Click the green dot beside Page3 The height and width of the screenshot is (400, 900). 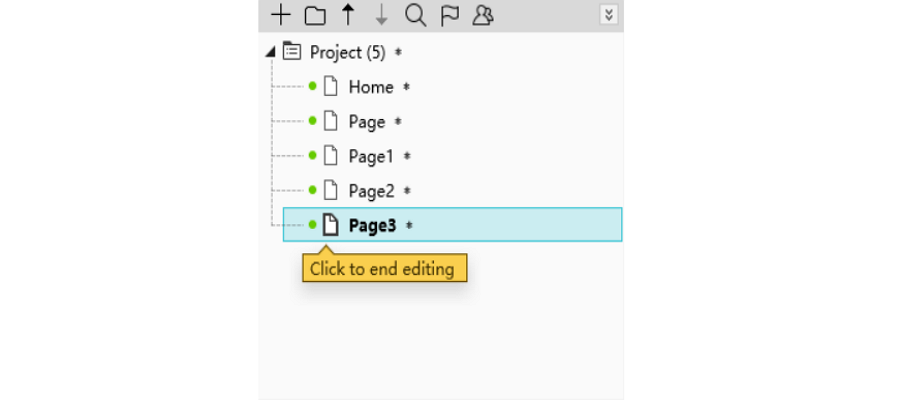pos(313,224)
